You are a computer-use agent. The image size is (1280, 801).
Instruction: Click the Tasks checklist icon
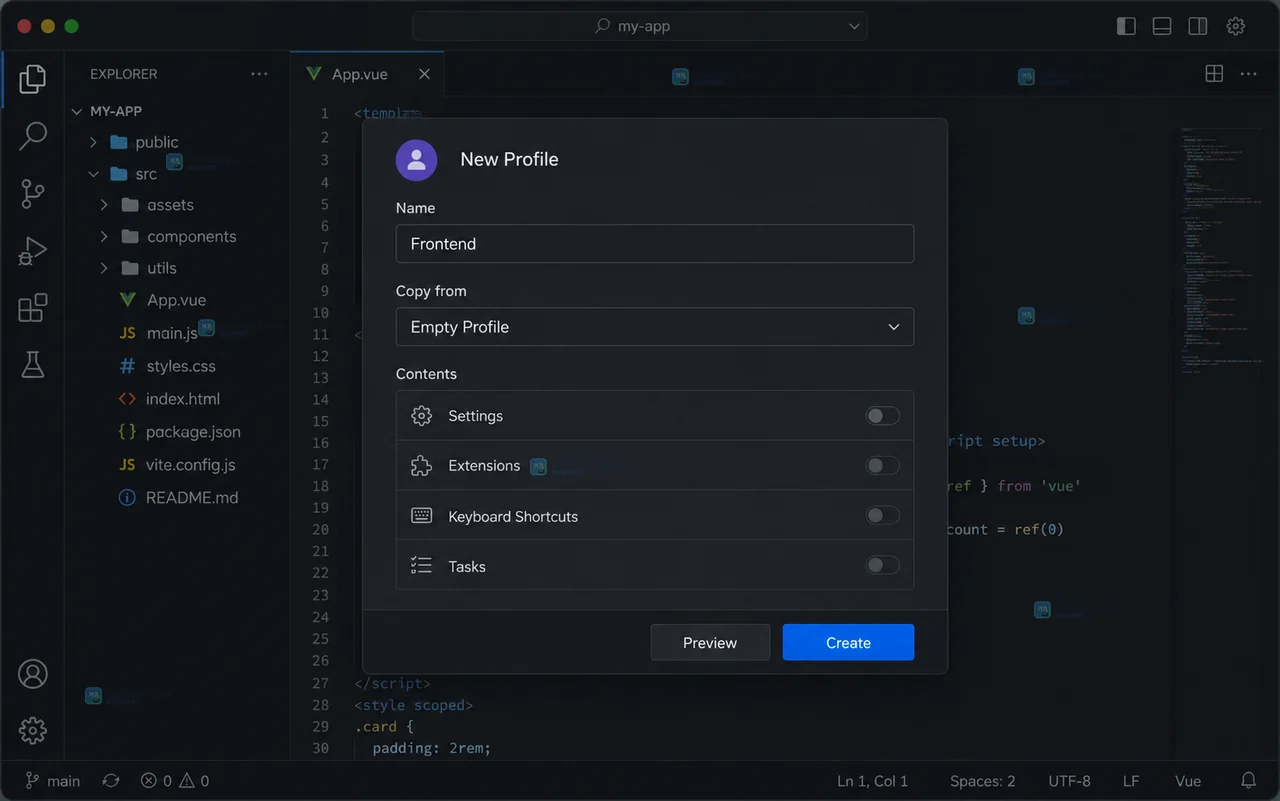(422, 566)
